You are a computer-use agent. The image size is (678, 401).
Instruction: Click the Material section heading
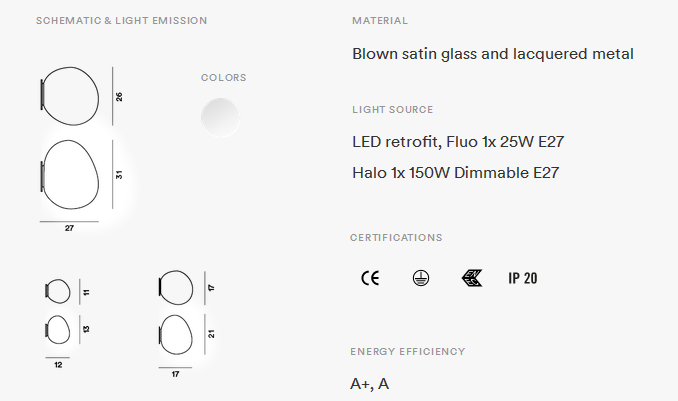pos(380,21)
